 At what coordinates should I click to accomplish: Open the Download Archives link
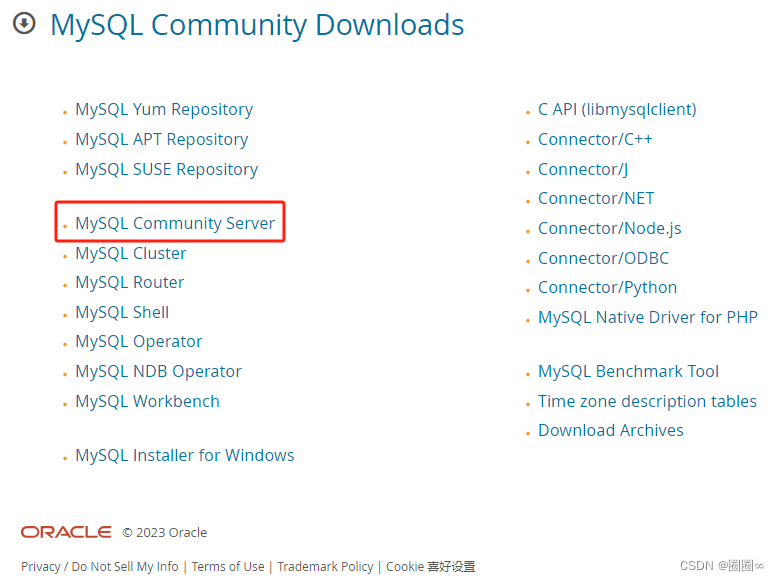(611, 430)
